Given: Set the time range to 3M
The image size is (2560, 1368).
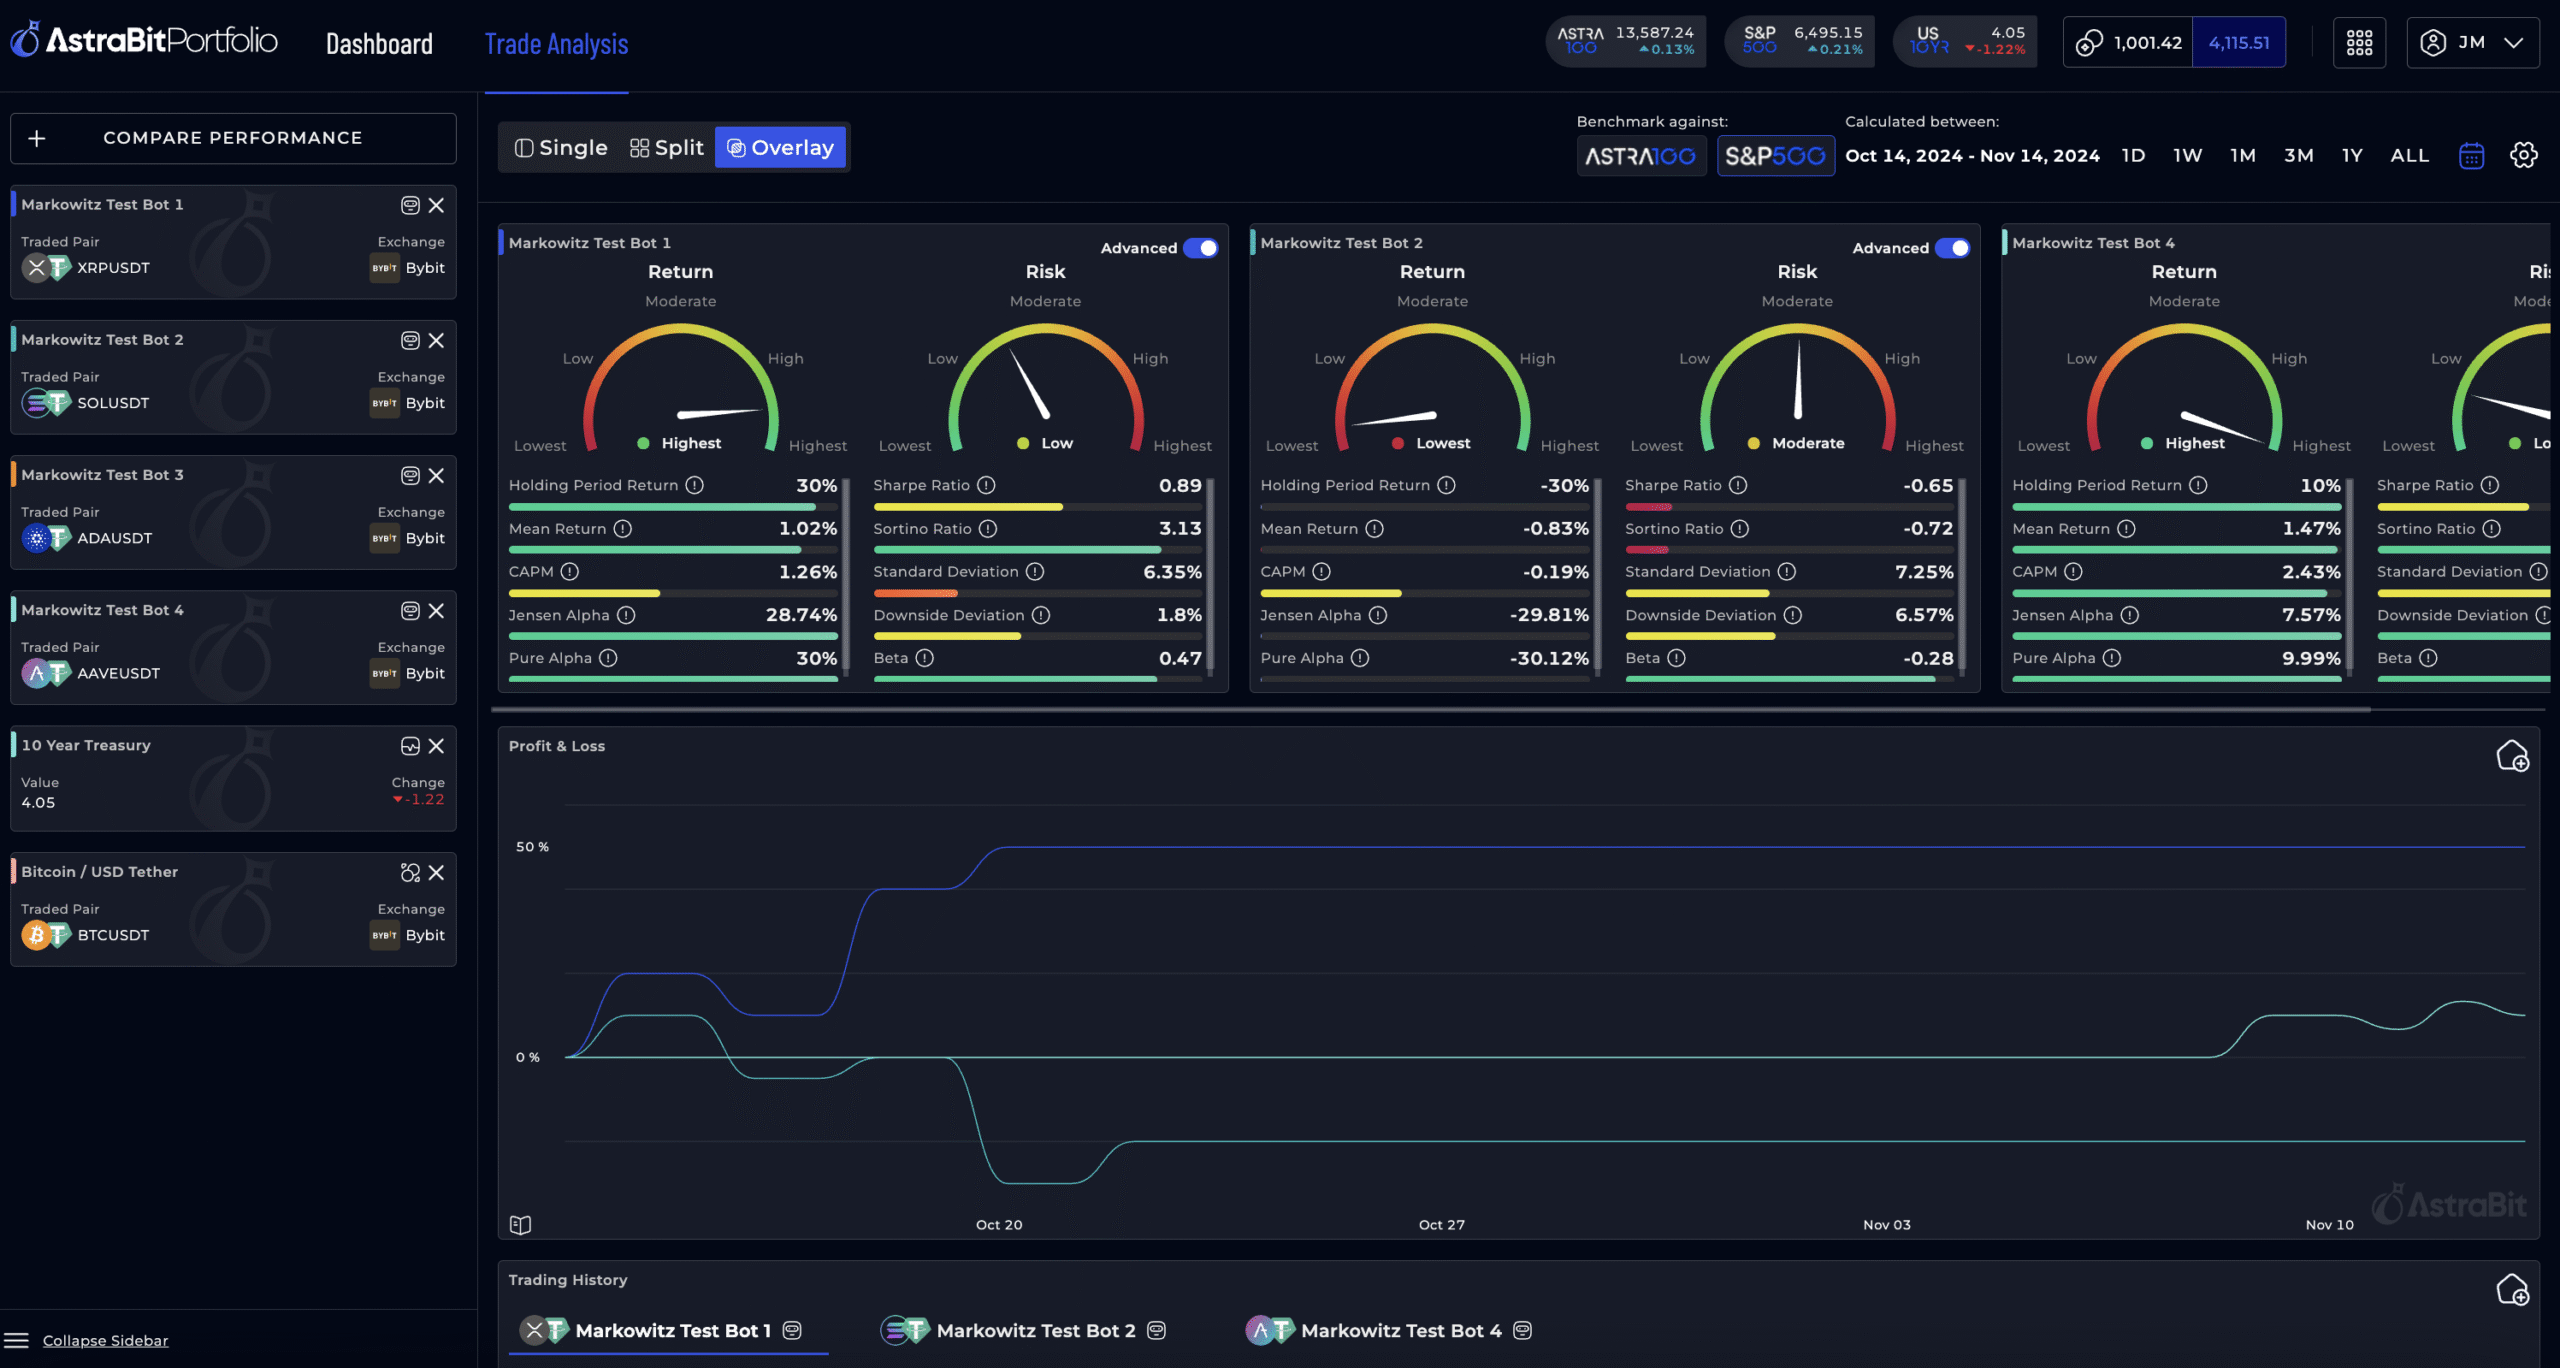Looking at the screenshot, I should tap(2298, 156).
